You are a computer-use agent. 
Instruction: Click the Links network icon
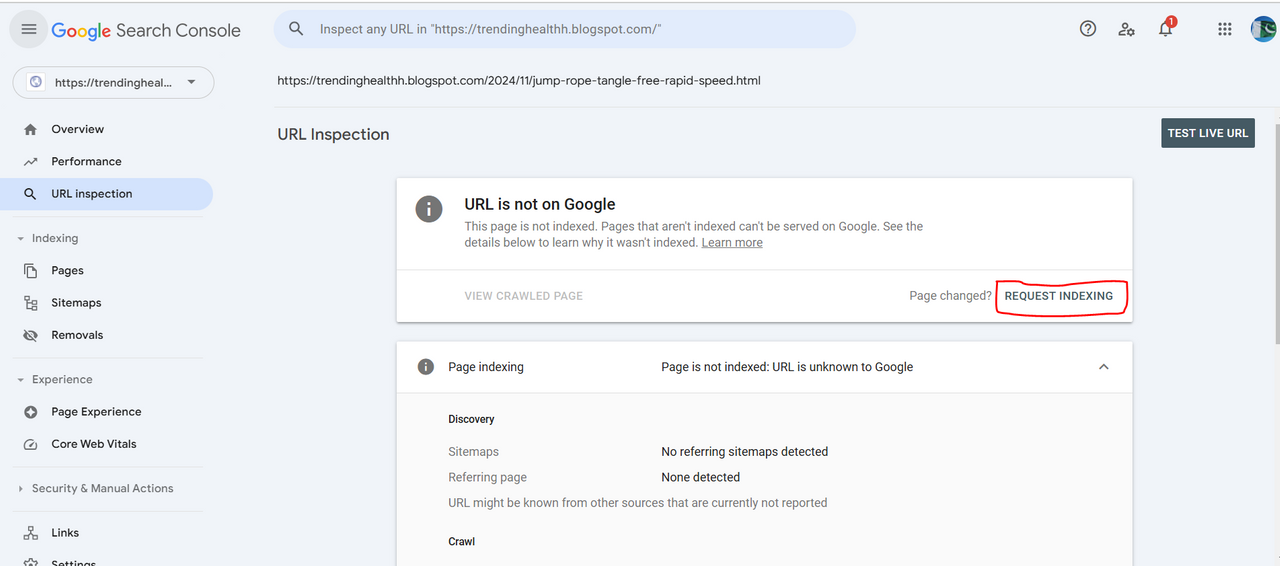click(x=30, y=533)
